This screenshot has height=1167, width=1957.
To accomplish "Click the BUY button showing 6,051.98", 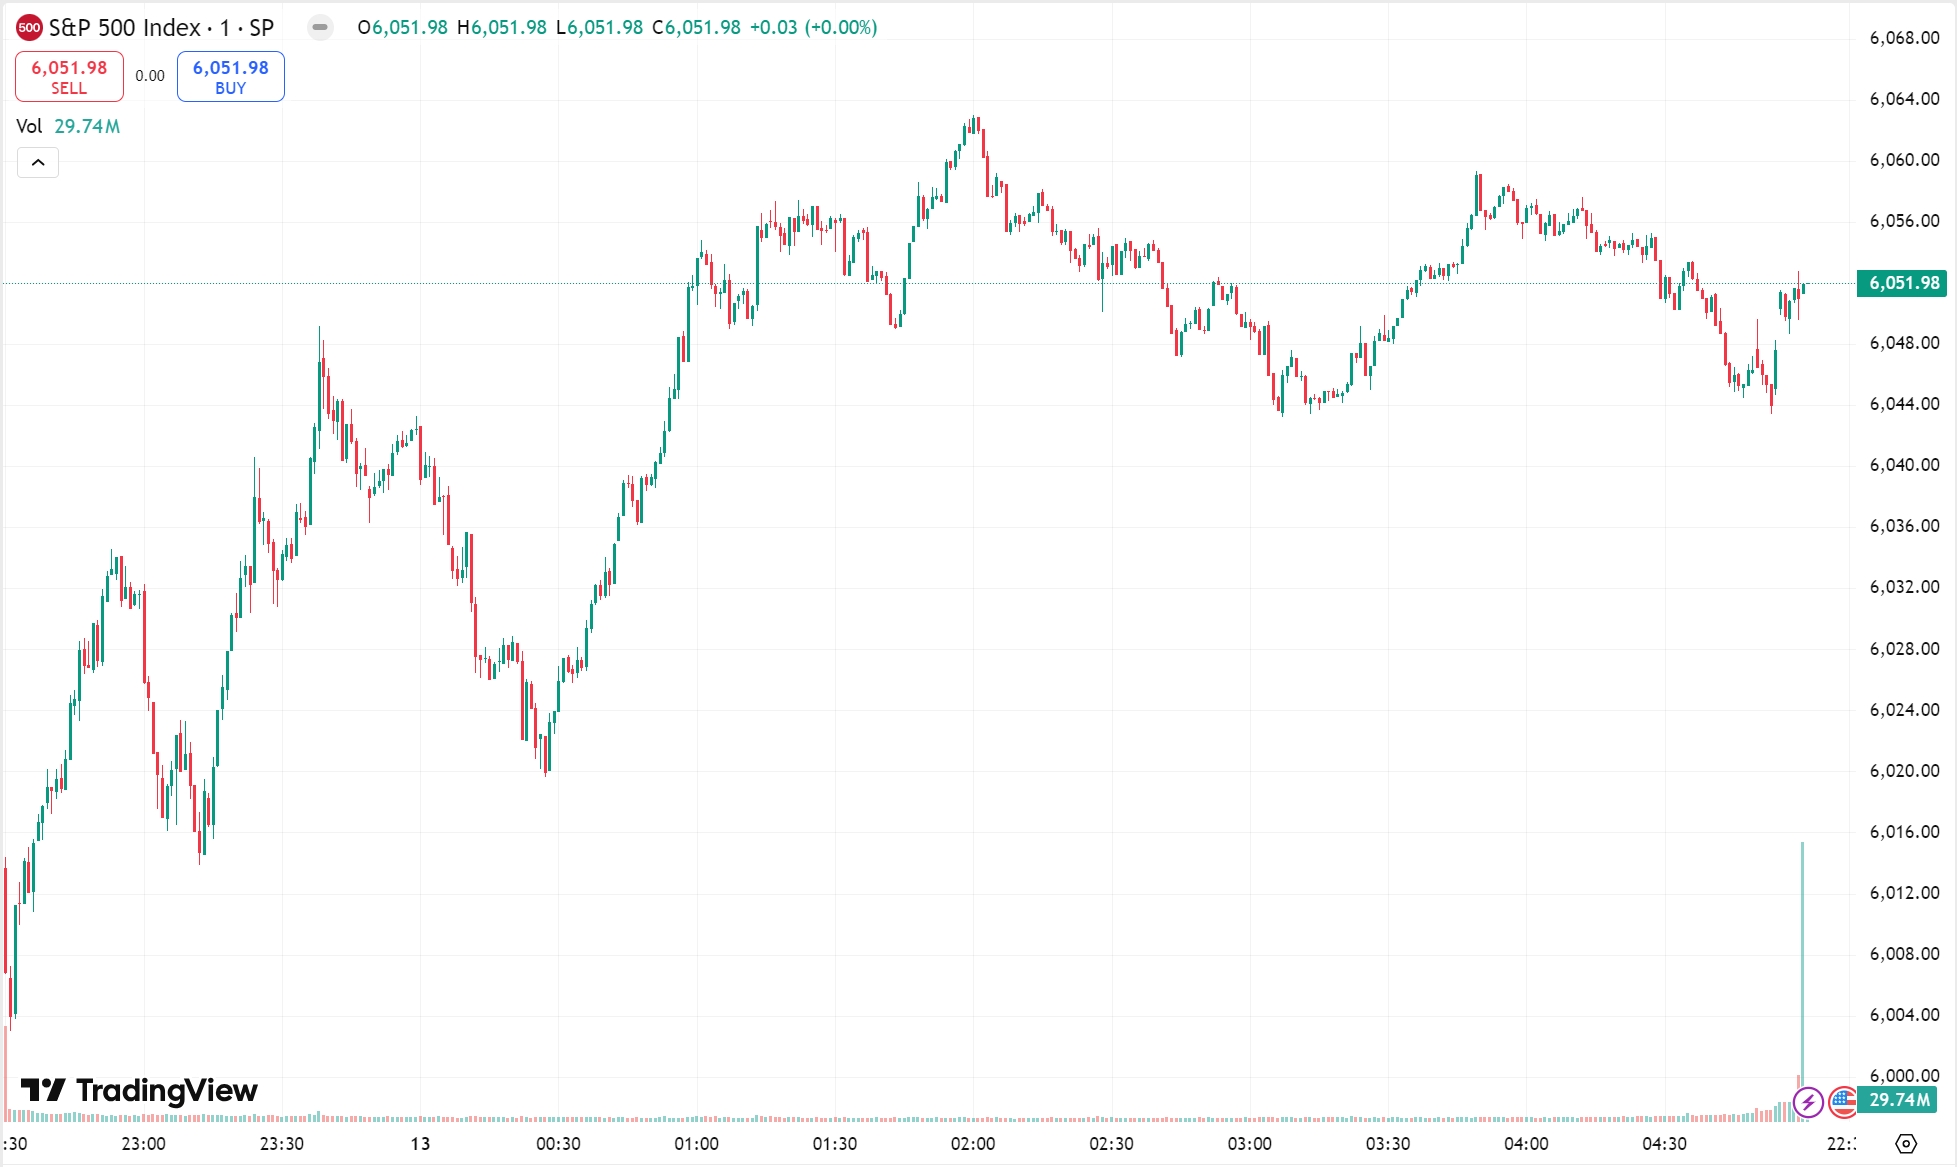I will click(230, 76).
